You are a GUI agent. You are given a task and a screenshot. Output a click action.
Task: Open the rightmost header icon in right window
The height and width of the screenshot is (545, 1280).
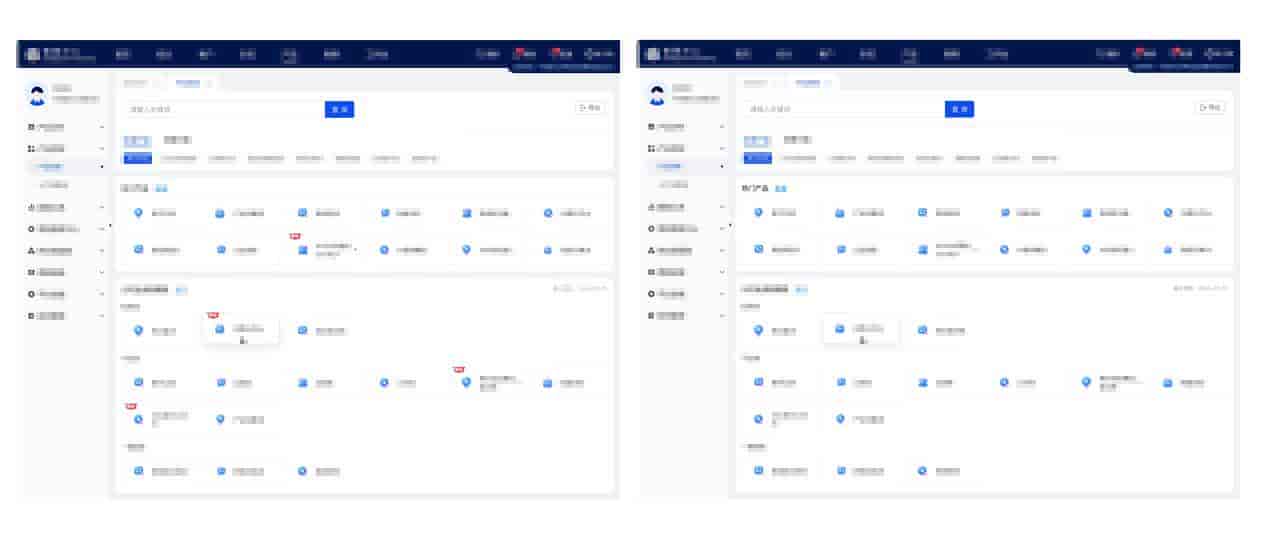[1209, 54]
